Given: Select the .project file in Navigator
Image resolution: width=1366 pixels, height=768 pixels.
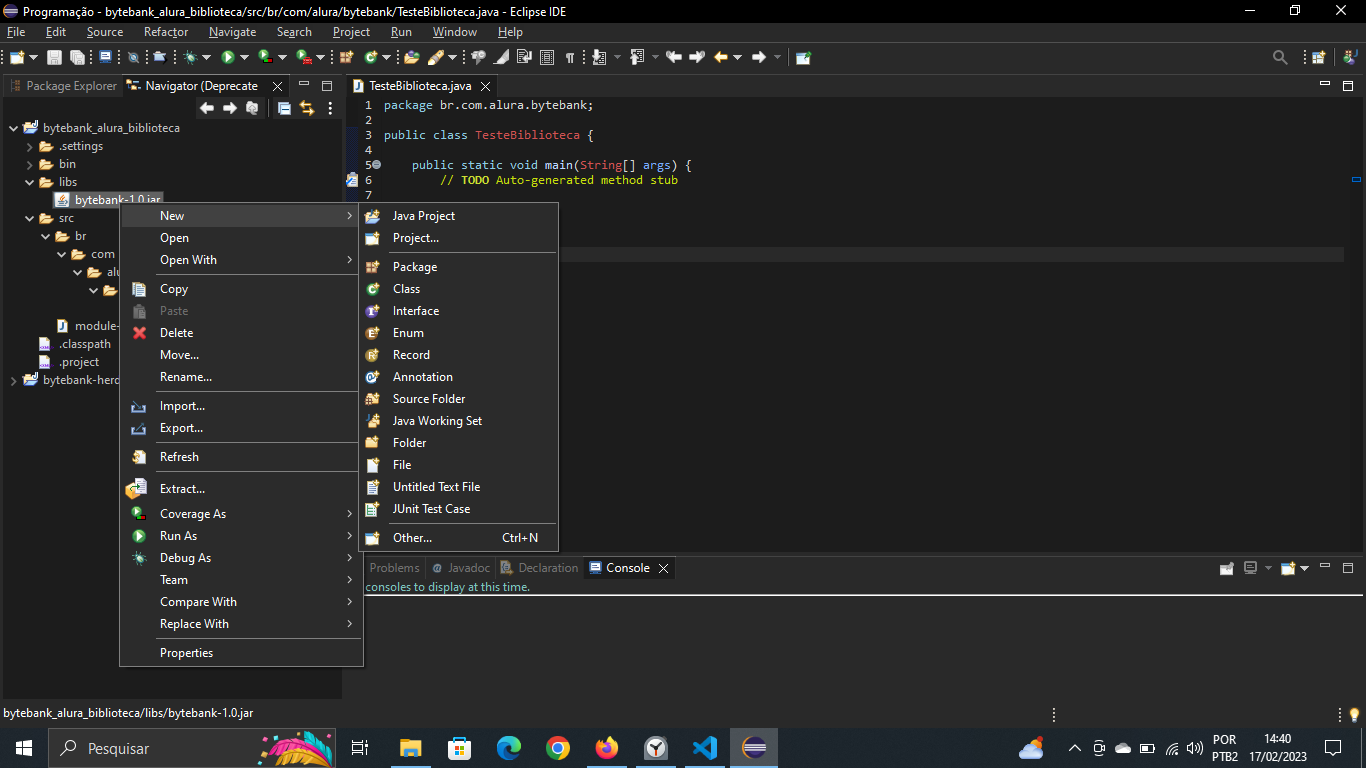Looking at the screenshot, I should [69, 362].
